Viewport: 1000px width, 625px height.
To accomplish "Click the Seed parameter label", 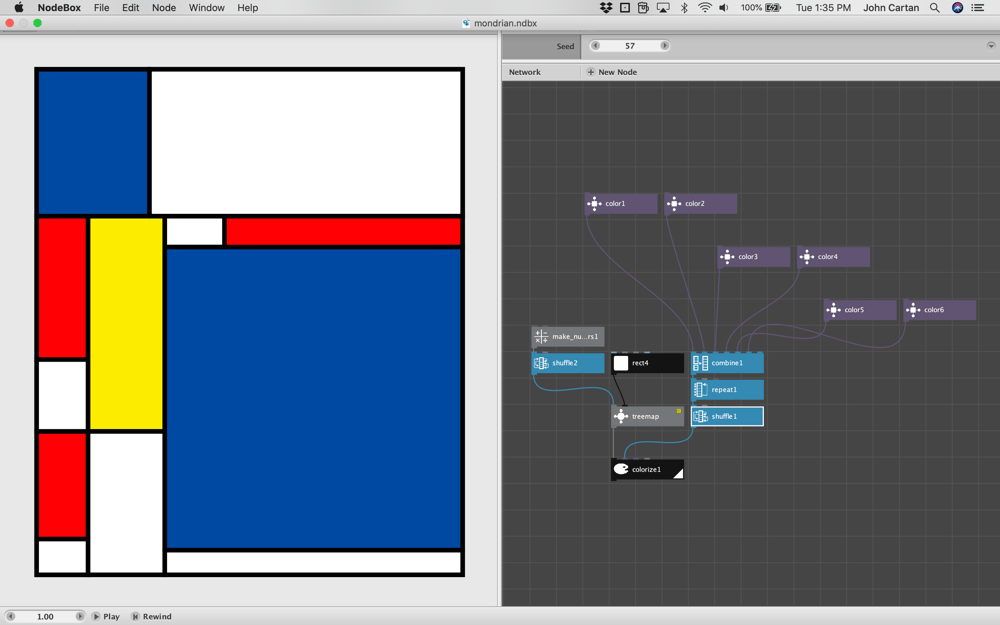I will (565, 46).
